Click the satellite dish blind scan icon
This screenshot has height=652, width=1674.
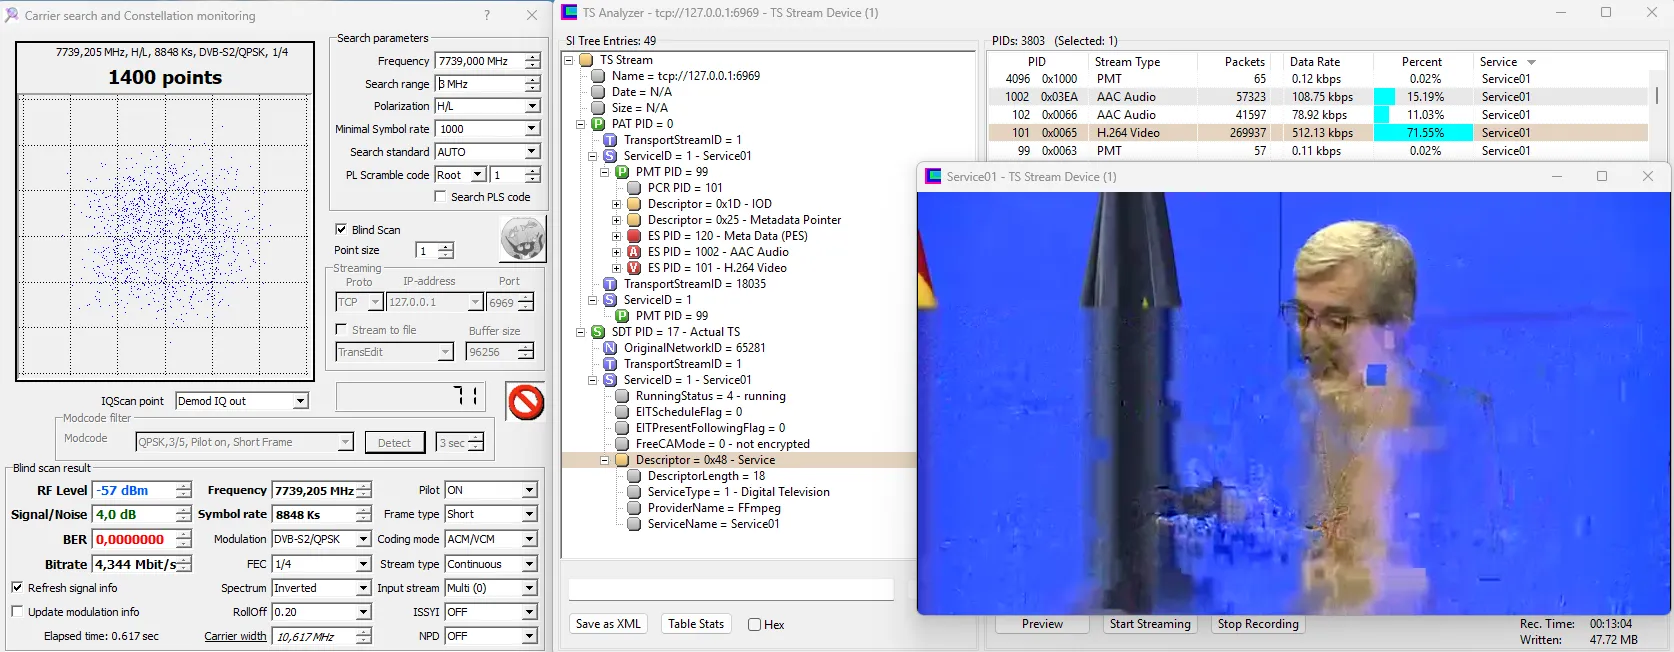point(522,239)
